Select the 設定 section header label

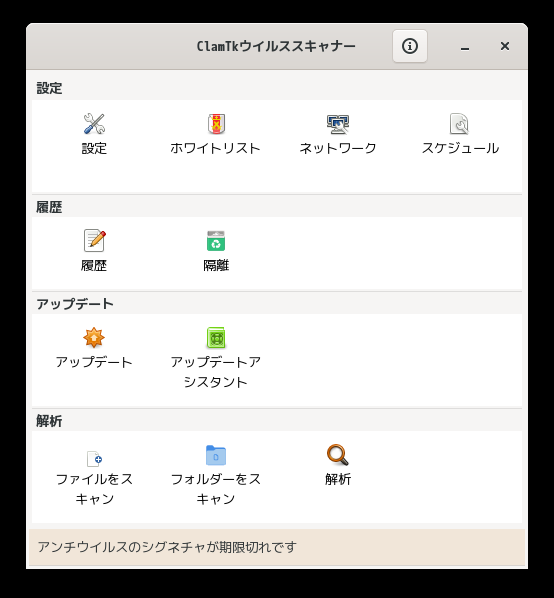(49, 88)
